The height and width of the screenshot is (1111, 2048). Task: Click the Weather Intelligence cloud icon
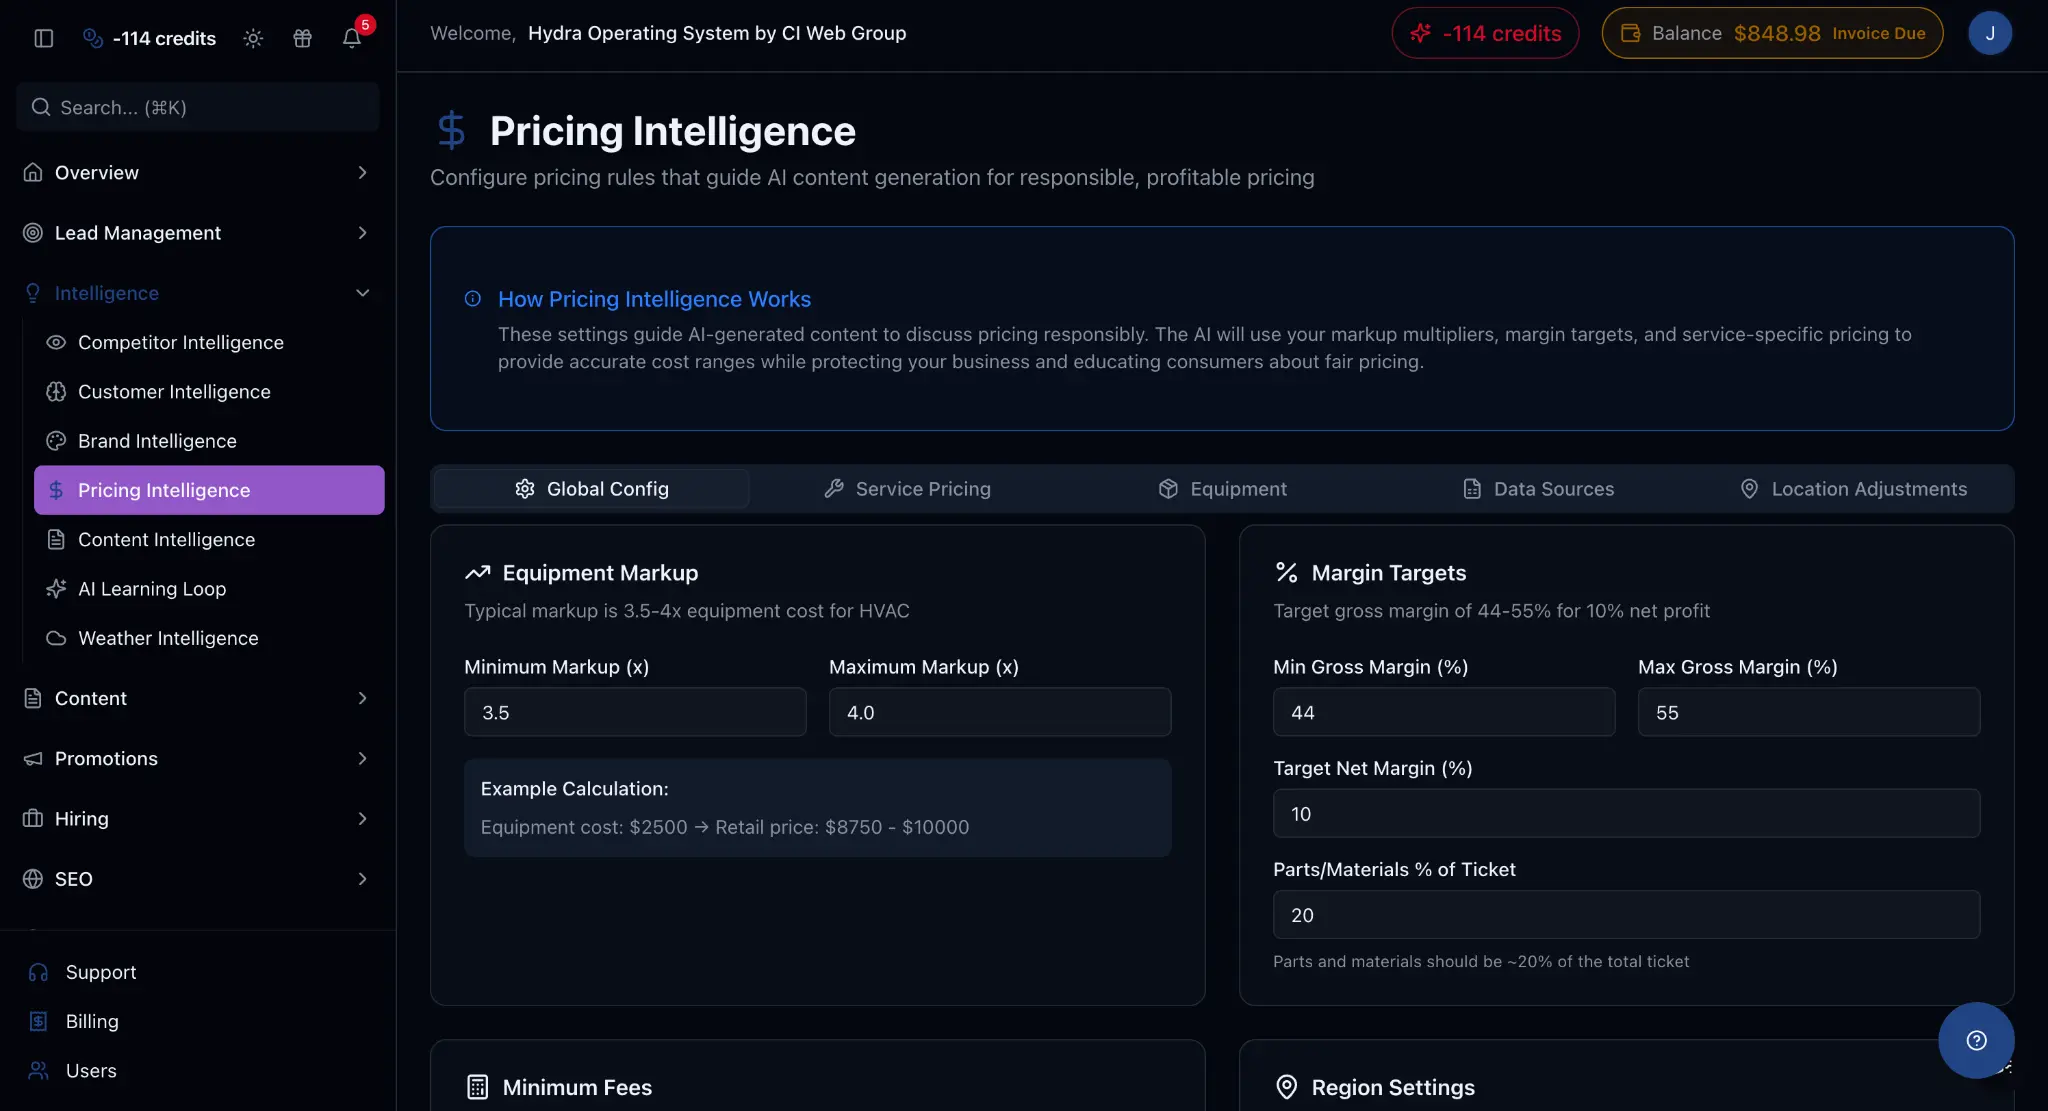coord(57,638)
